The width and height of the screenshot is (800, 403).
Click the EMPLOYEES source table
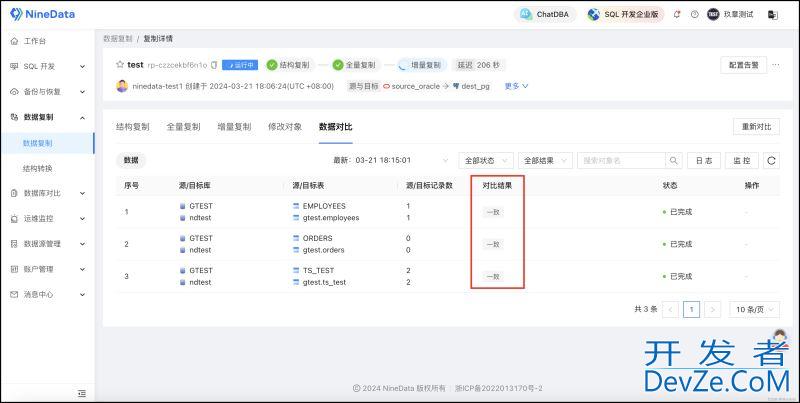(x=324, y=206)
